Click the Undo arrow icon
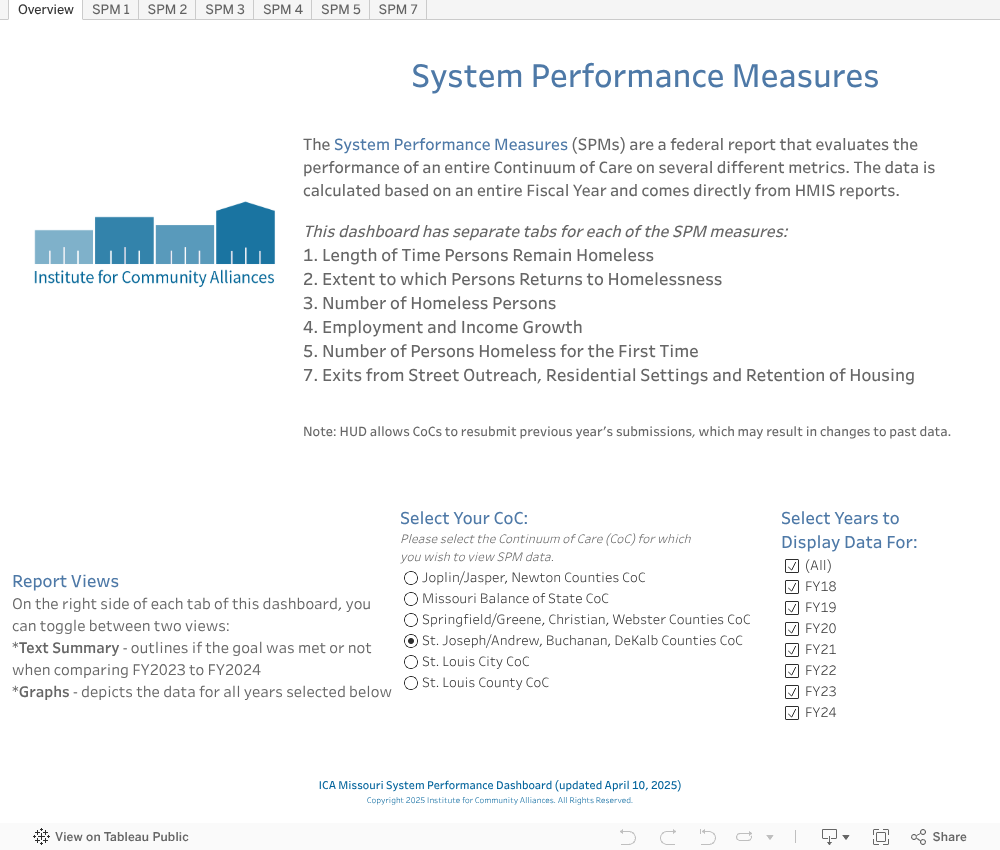1000x850 pixels. [628, 837]
